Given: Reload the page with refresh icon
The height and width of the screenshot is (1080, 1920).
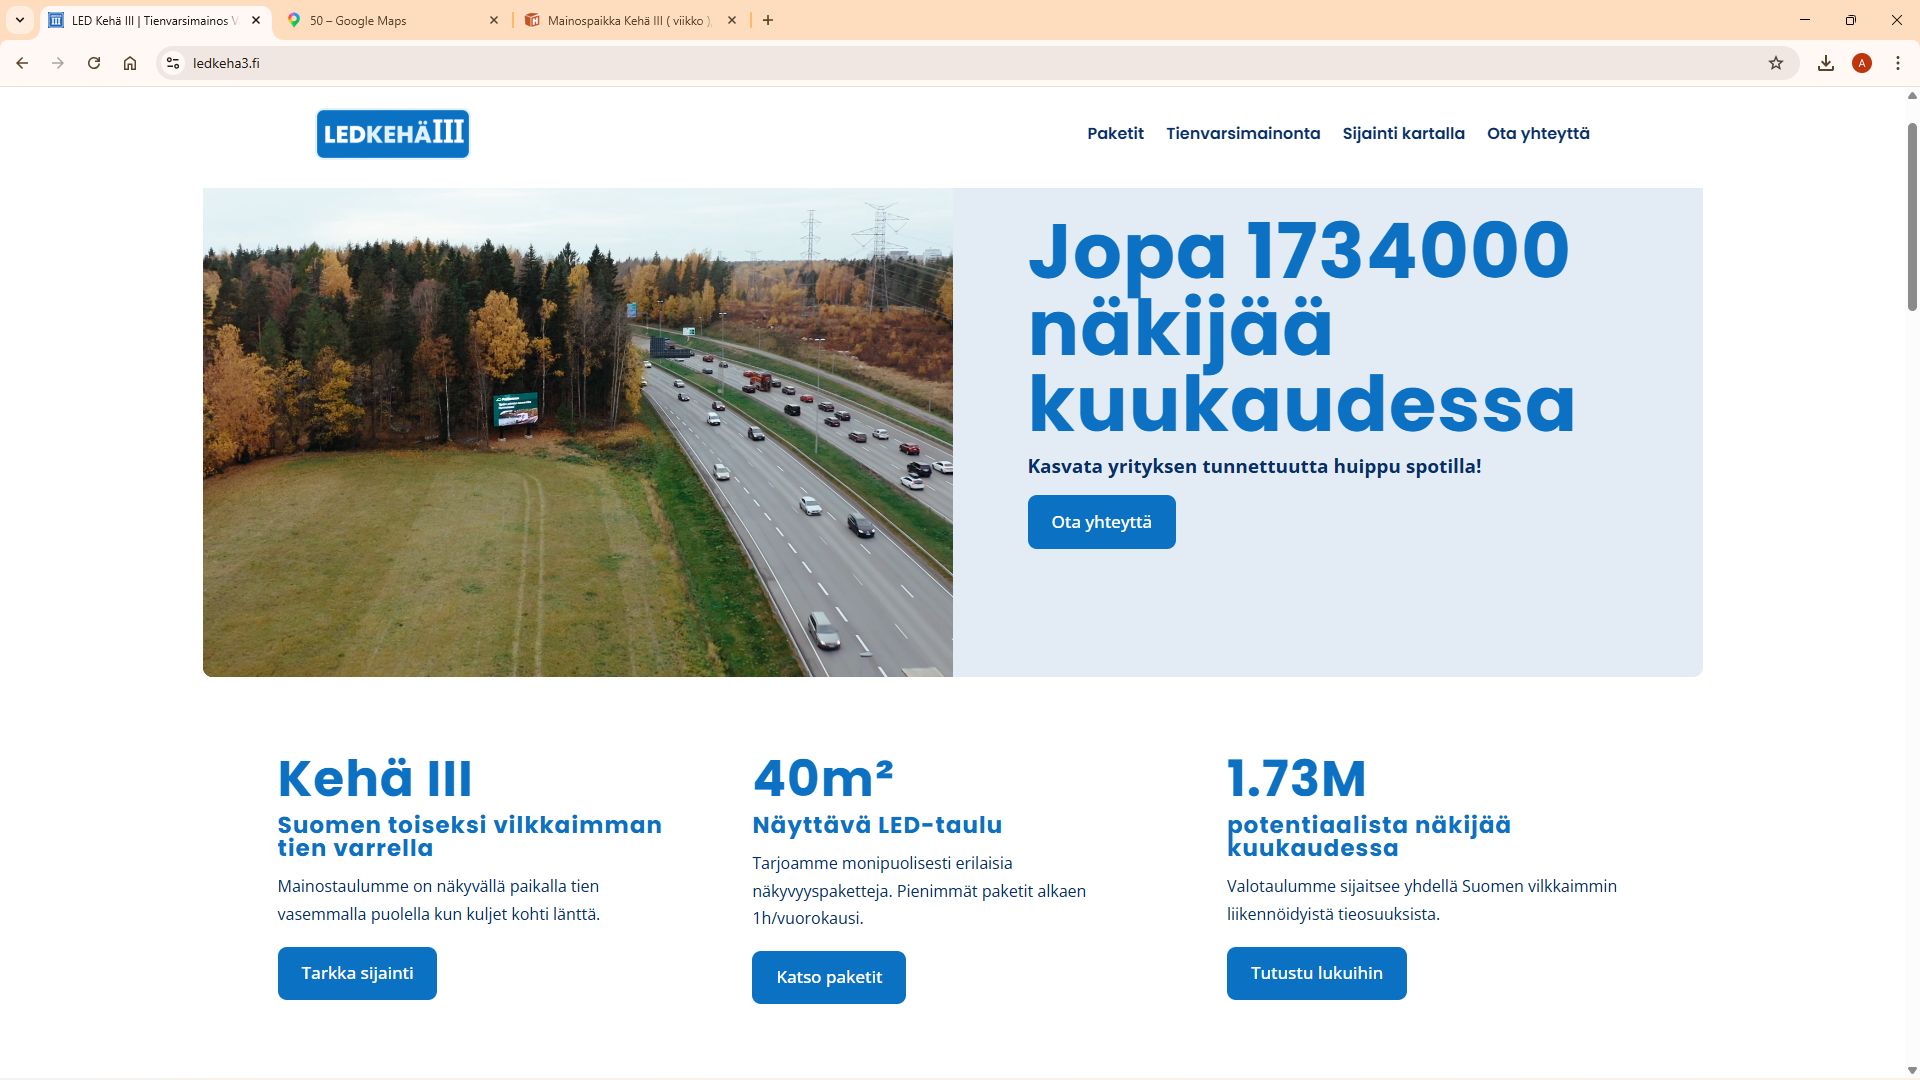Looking at the screenshot, I should (x=94, y=63).
